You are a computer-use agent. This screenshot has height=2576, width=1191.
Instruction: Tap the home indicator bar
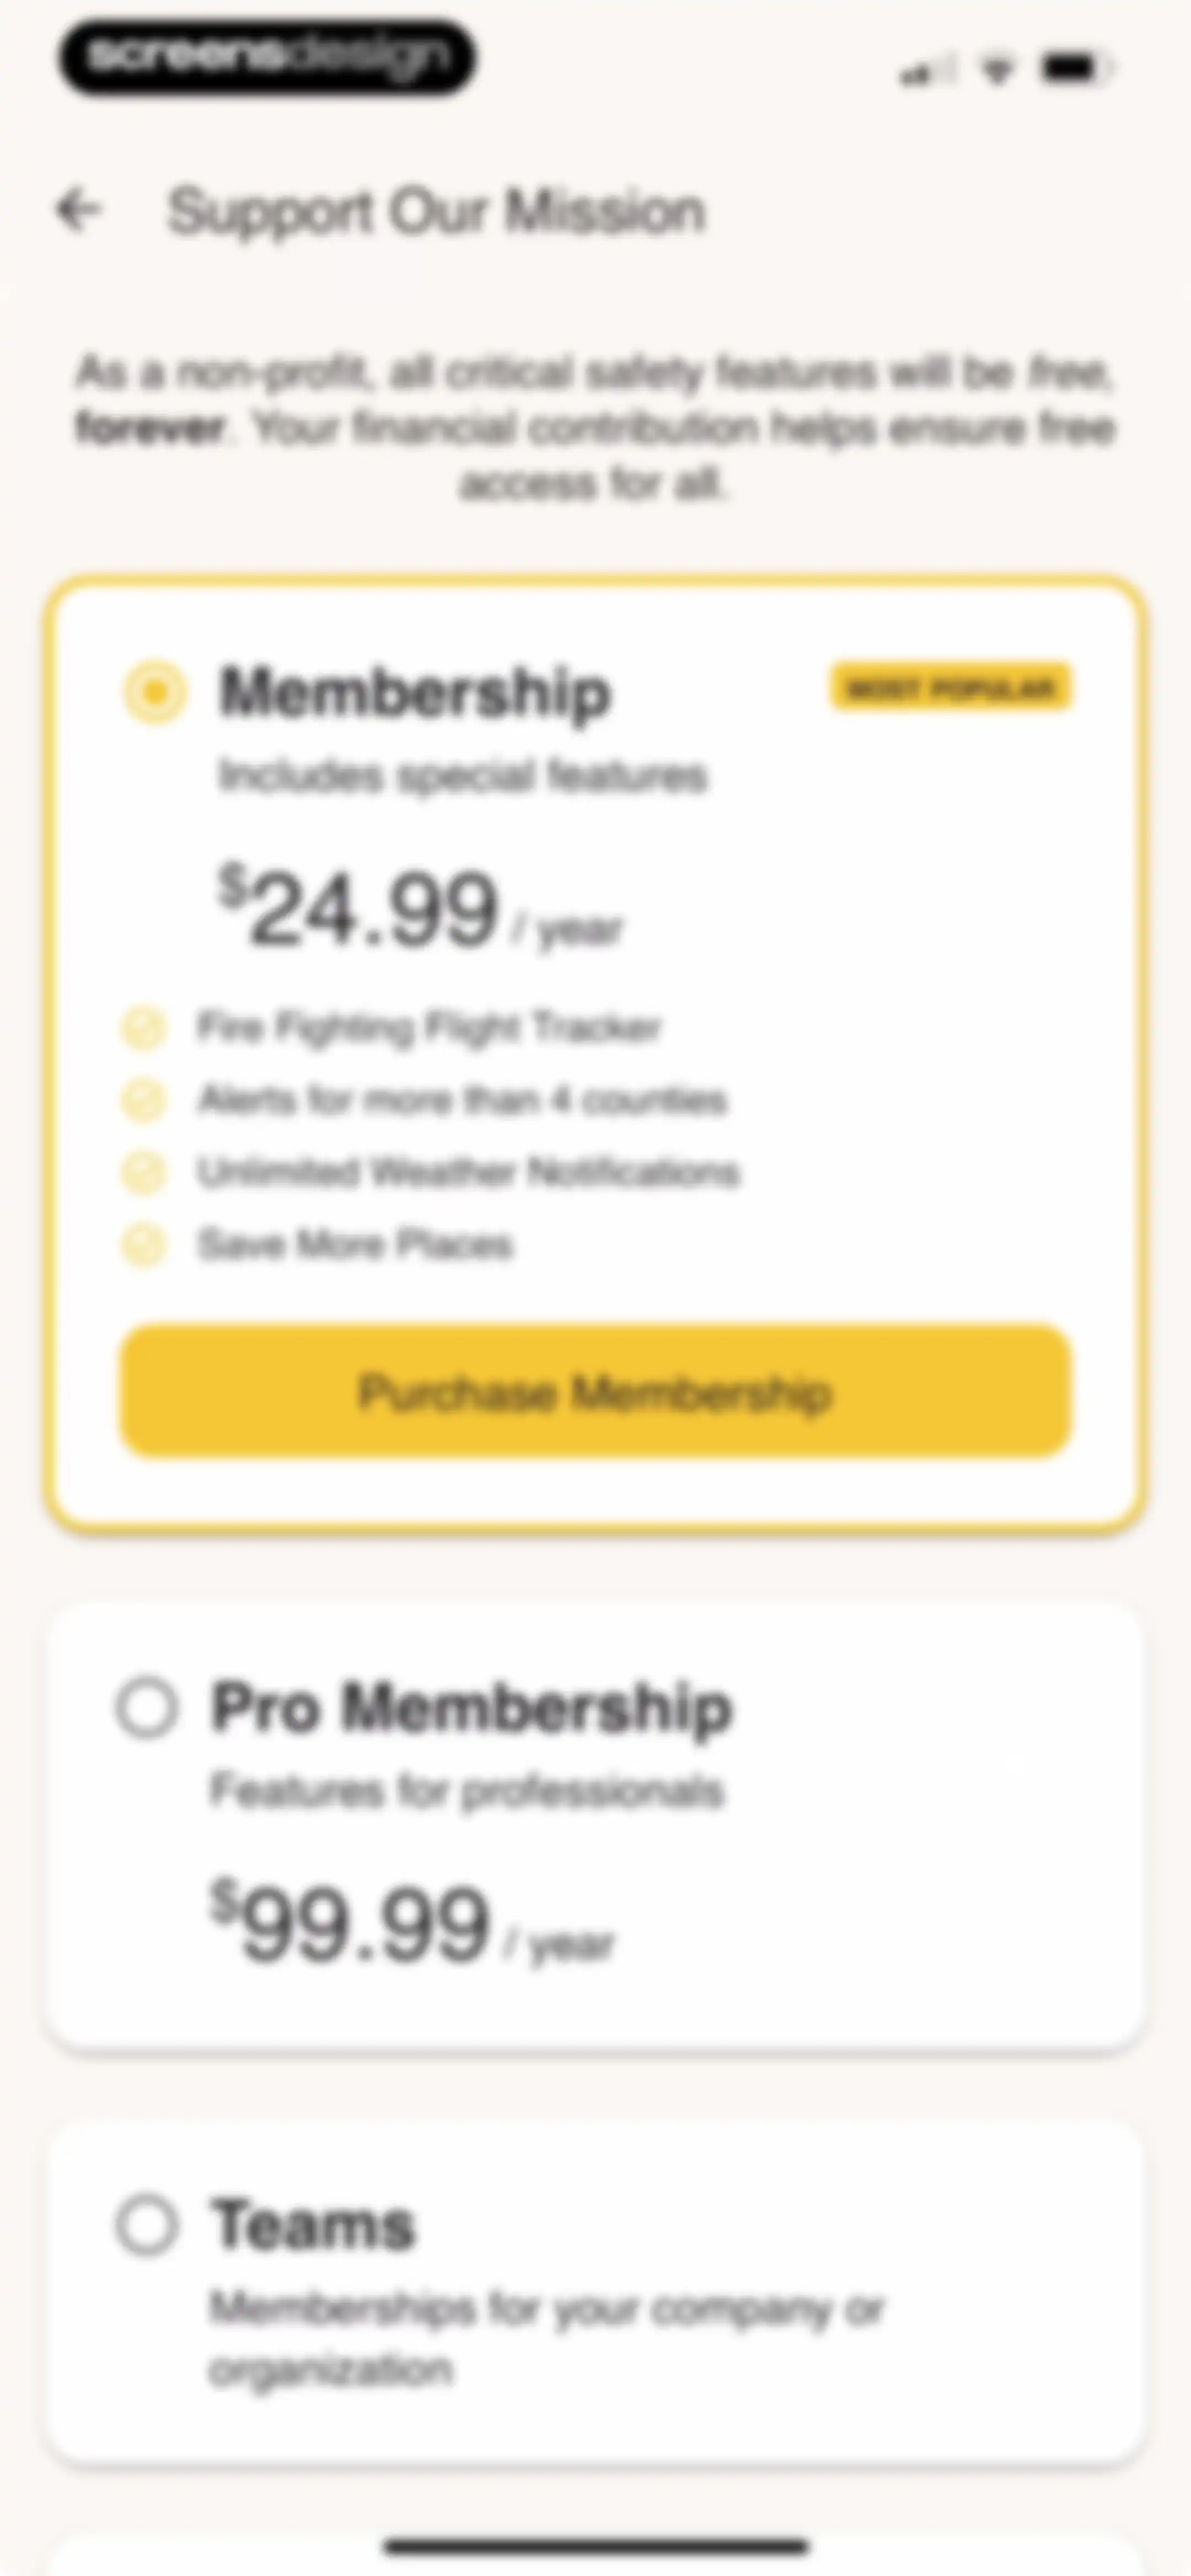click(596, 2546)
